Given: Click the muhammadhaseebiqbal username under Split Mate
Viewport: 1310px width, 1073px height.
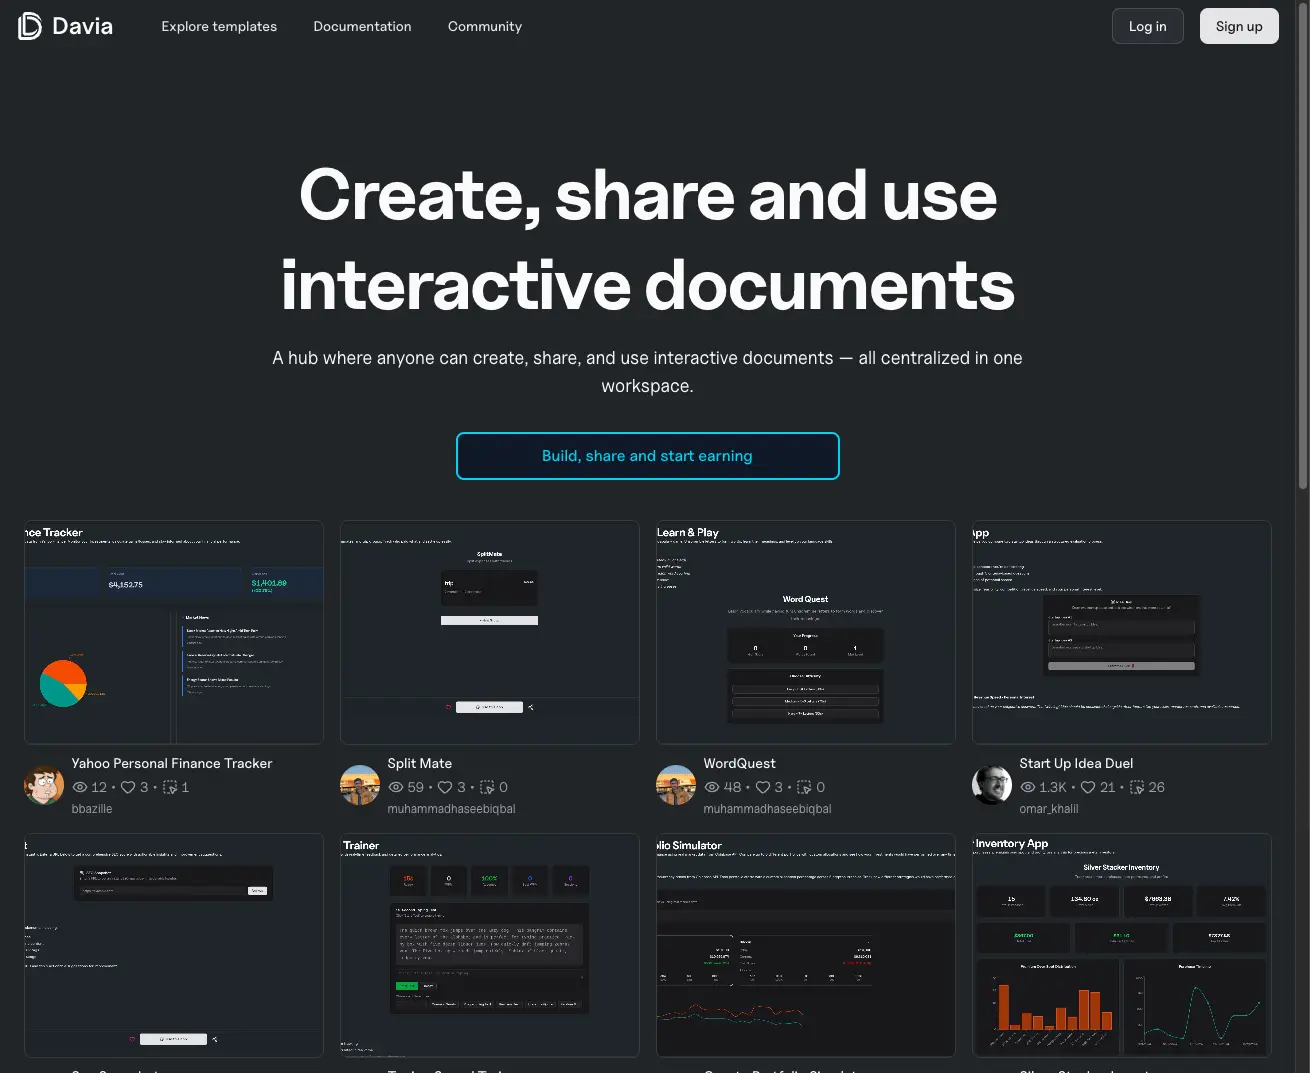Looking at the screenshot, I should [451, 809].
